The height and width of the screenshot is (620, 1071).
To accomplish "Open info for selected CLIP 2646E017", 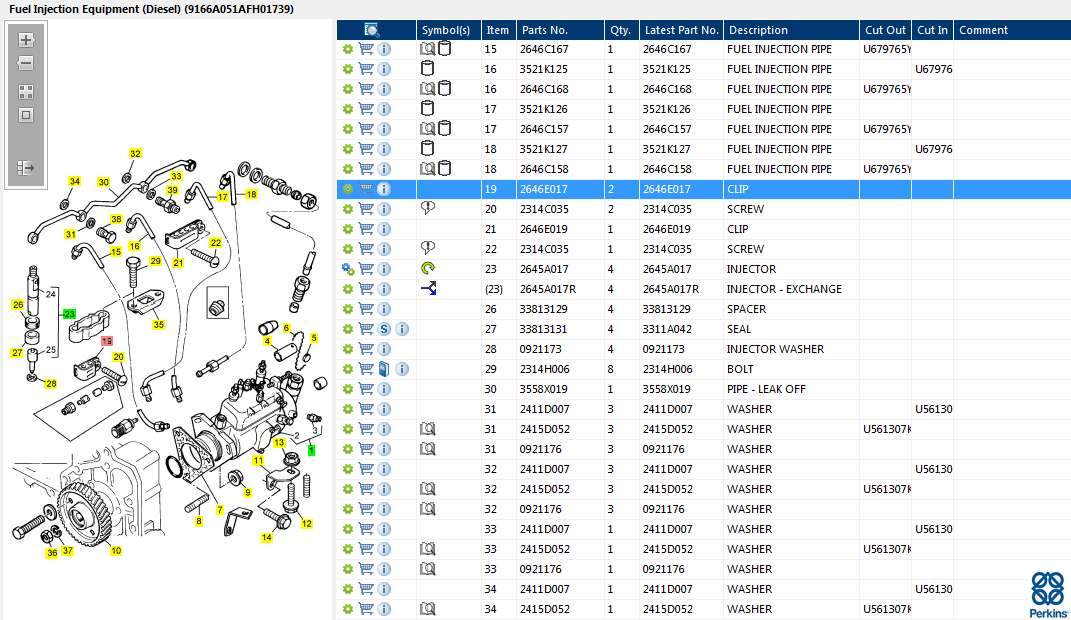I will [384, 189].
